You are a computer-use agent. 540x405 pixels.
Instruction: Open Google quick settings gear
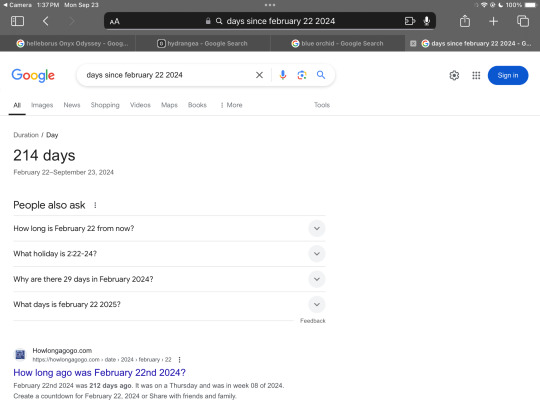(454, 75)
